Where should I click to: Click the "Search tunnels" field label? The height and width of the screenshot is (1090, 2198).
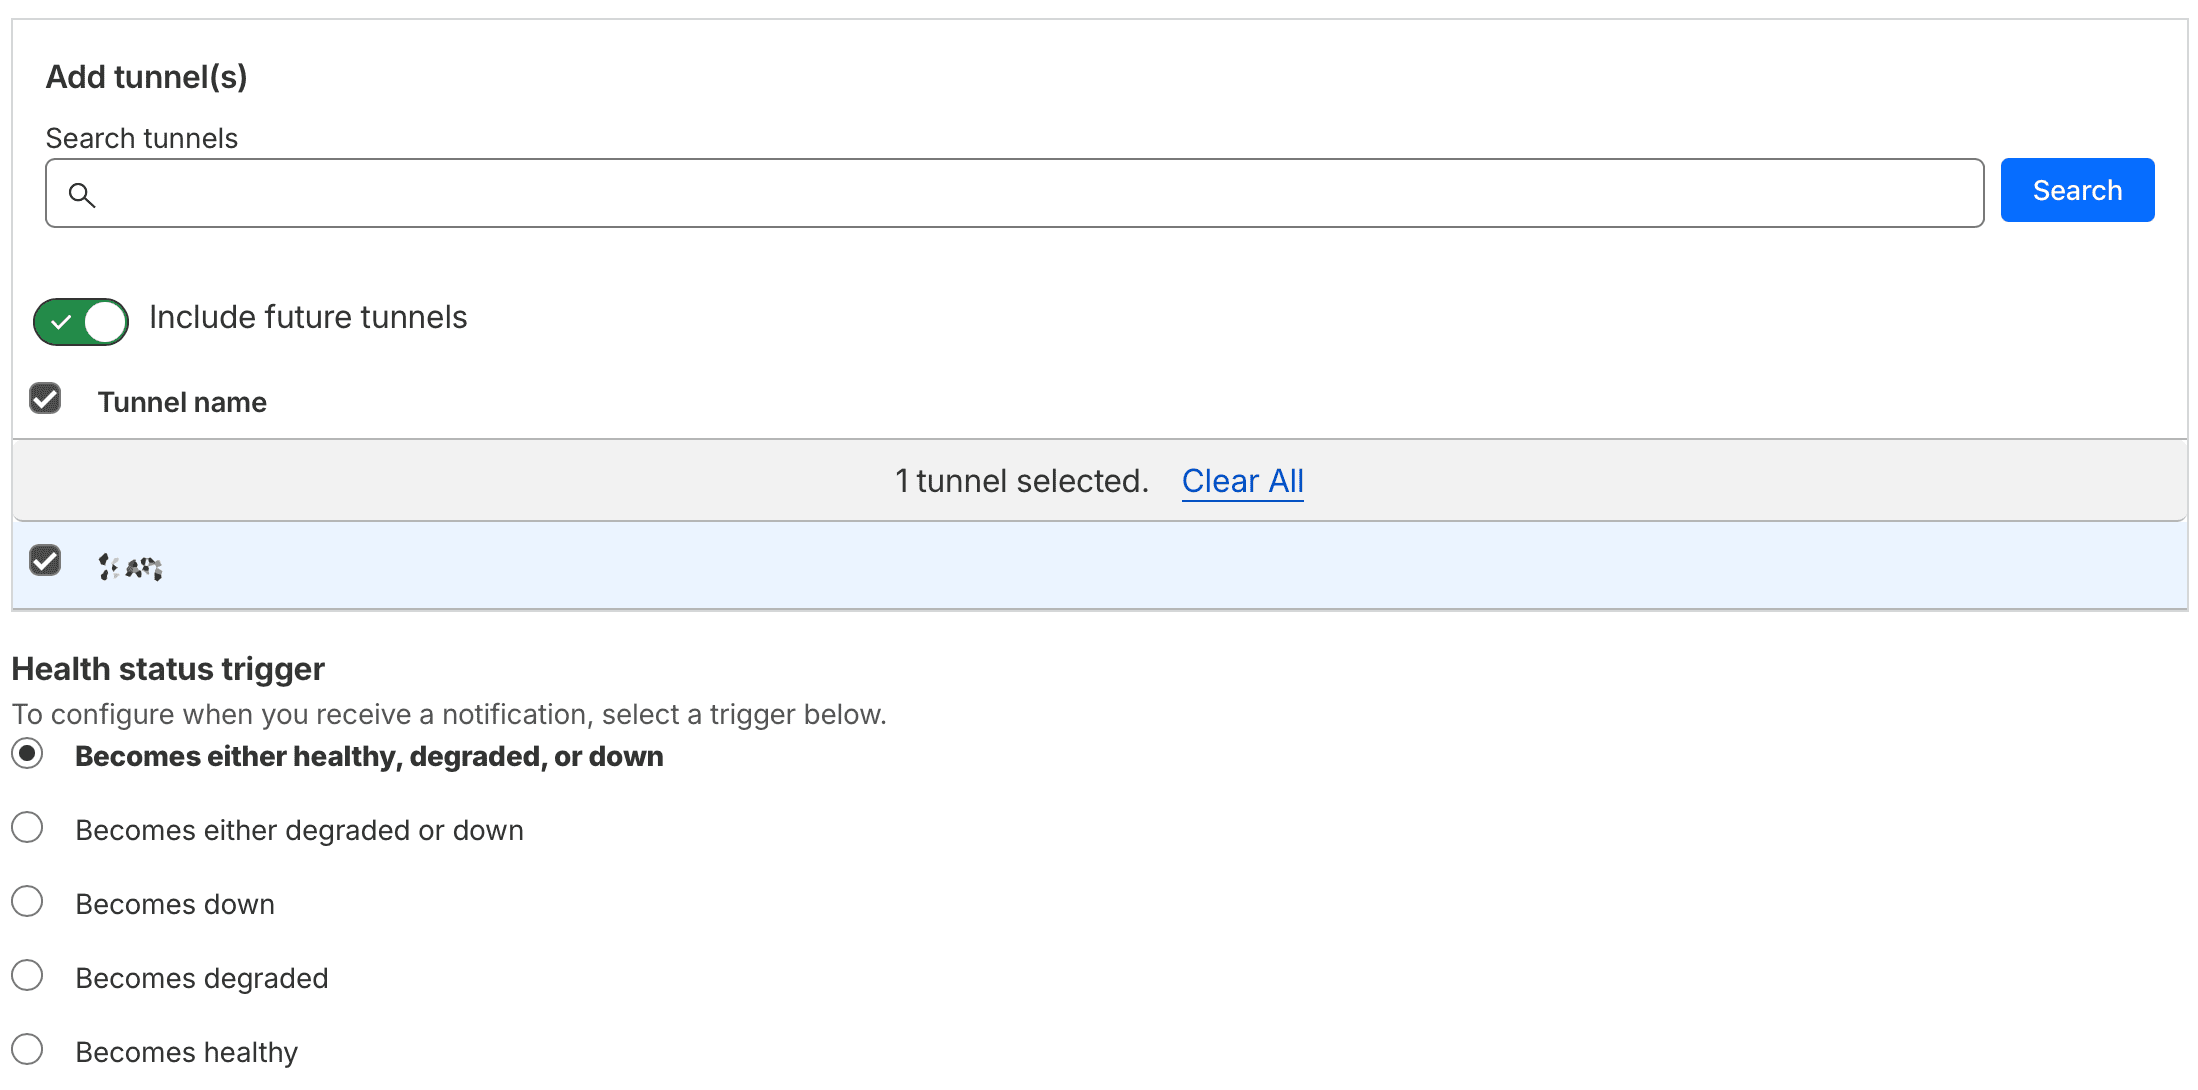(142, 138)
